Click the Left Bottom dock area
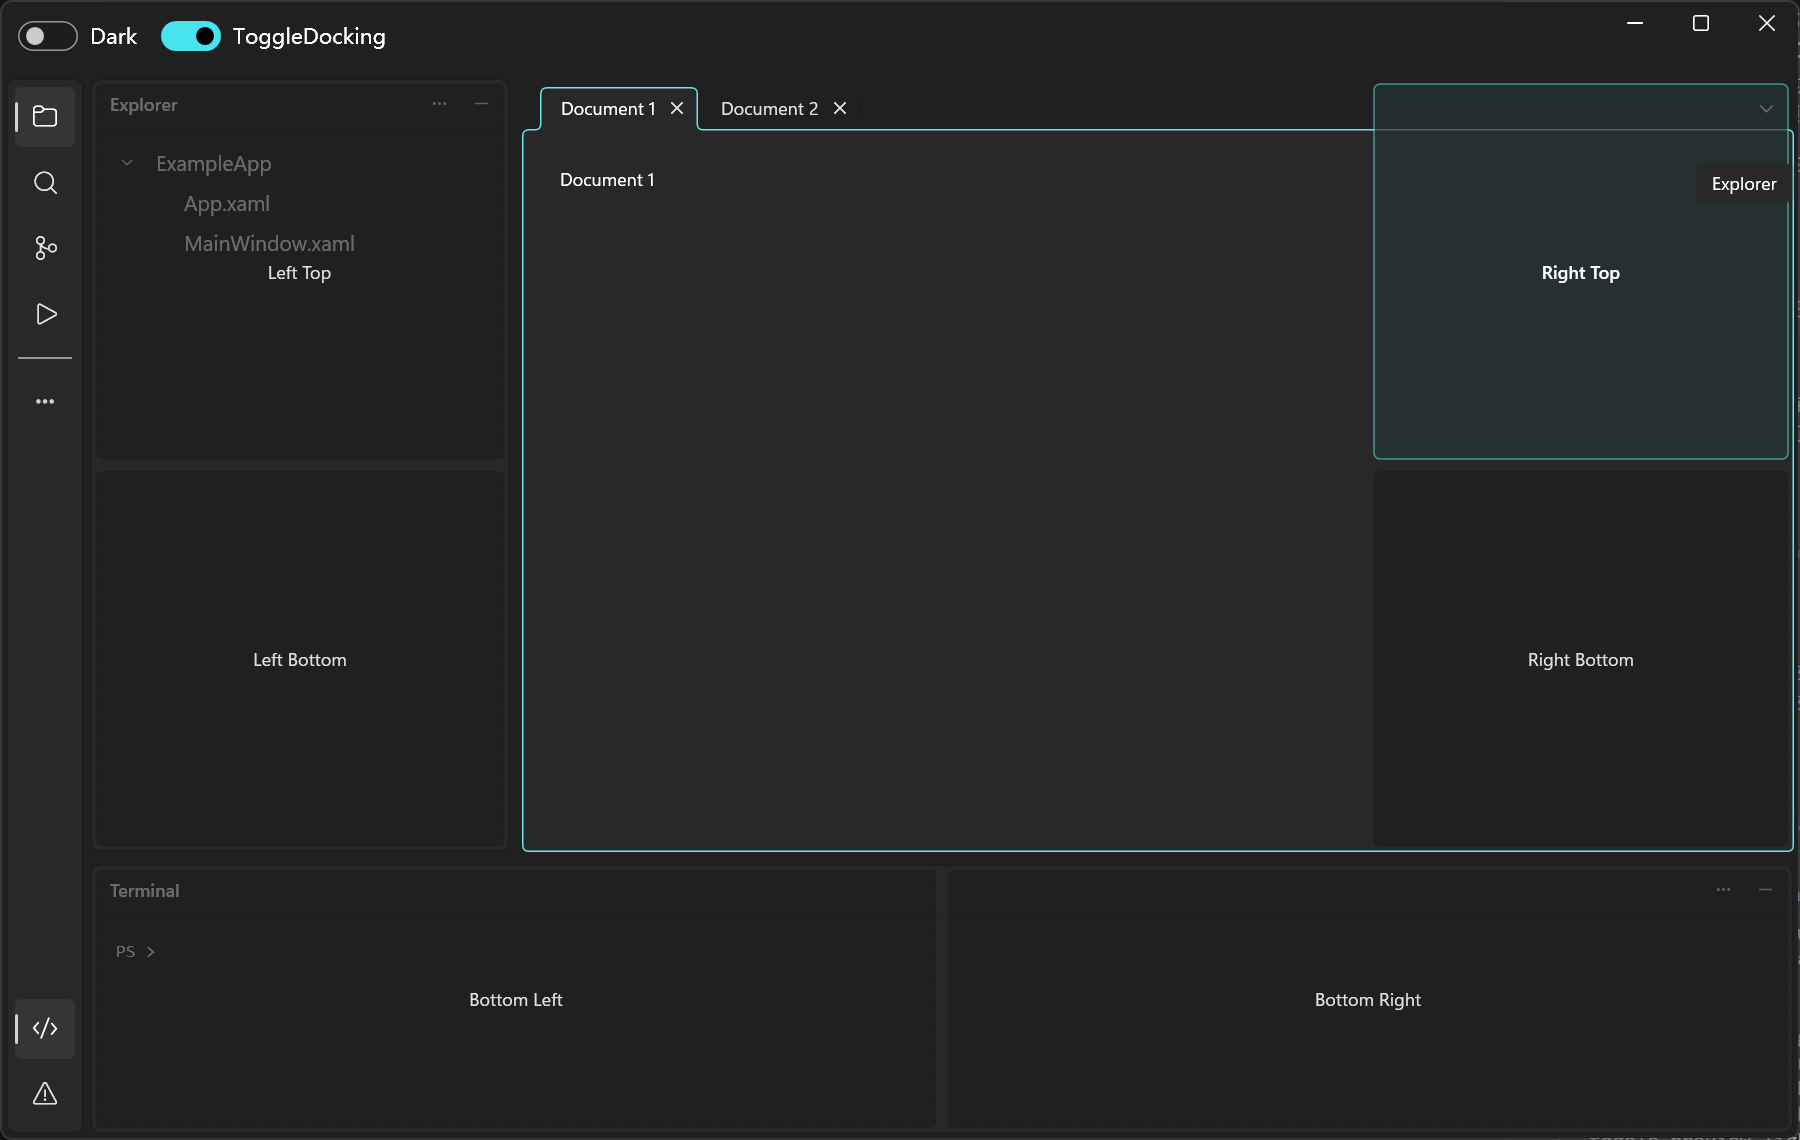 click(300, 660)
